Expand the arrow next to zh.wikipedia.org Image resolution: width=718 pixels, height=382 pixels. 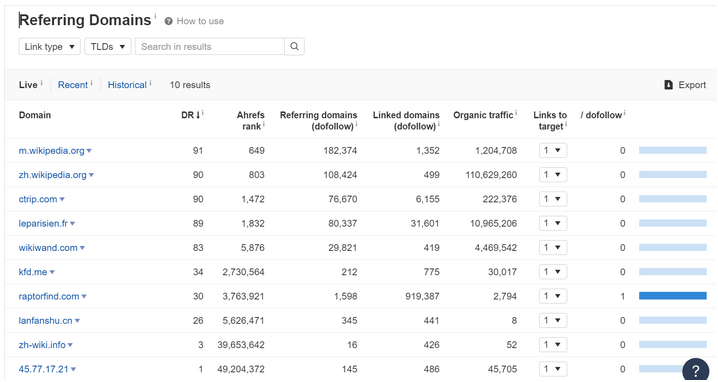coord(91,175)
